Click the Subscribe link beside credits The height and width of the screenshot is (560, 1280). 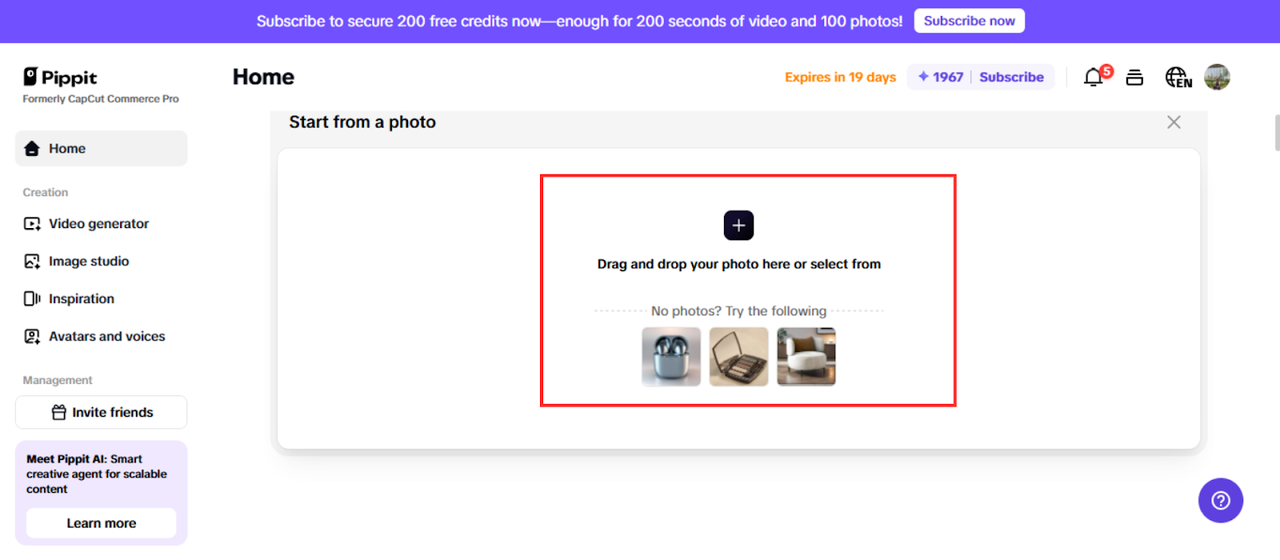pos(1011,77)
